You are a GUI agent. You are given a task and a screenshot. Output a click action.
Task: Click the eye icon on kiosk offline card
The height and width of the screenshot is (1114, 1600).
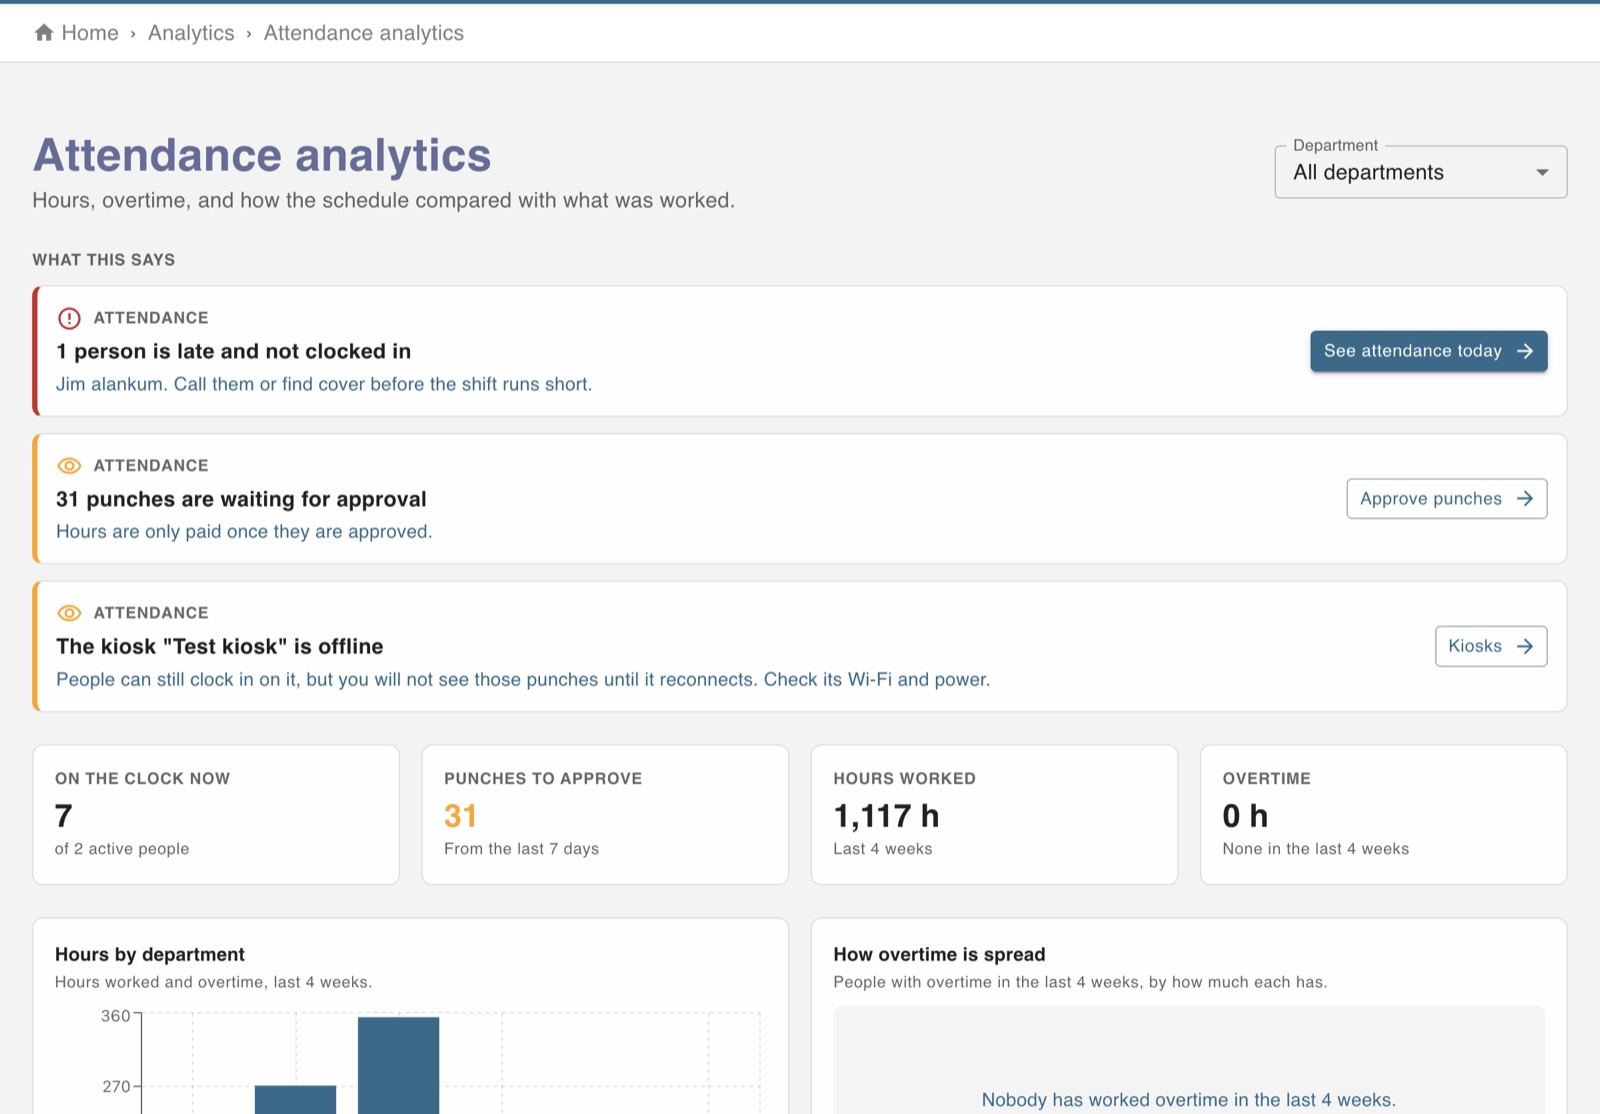[x=69, y=613]
